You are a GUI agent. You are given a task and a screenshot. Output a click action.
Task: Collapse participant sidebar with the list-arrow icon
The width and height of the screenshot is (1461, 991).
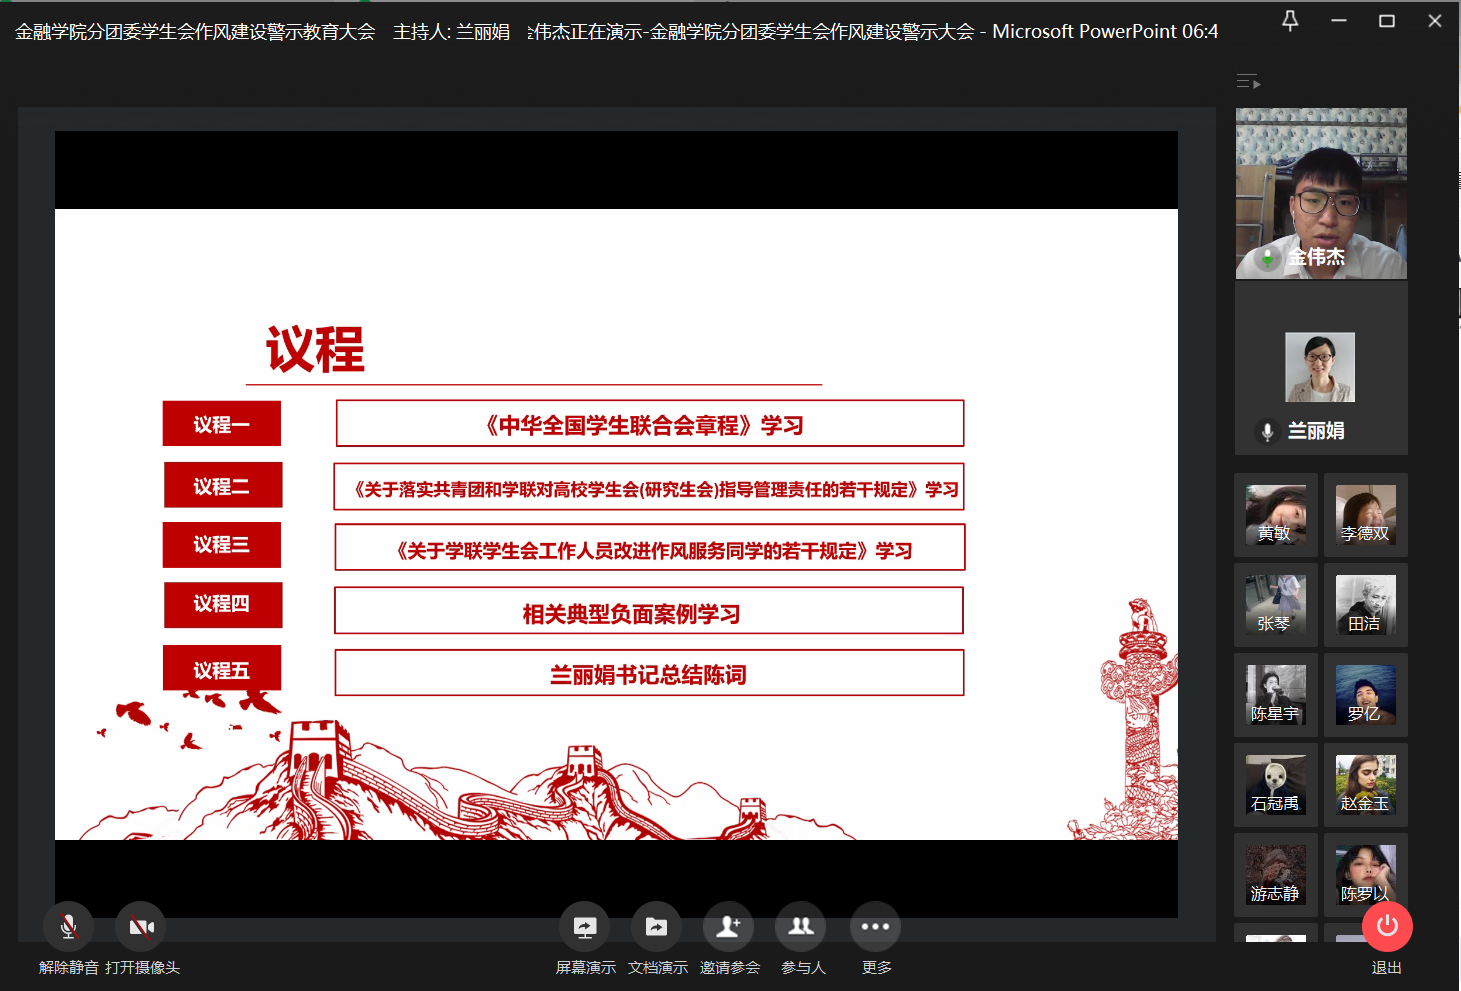pyautogui.click(x=1248, y=82)
